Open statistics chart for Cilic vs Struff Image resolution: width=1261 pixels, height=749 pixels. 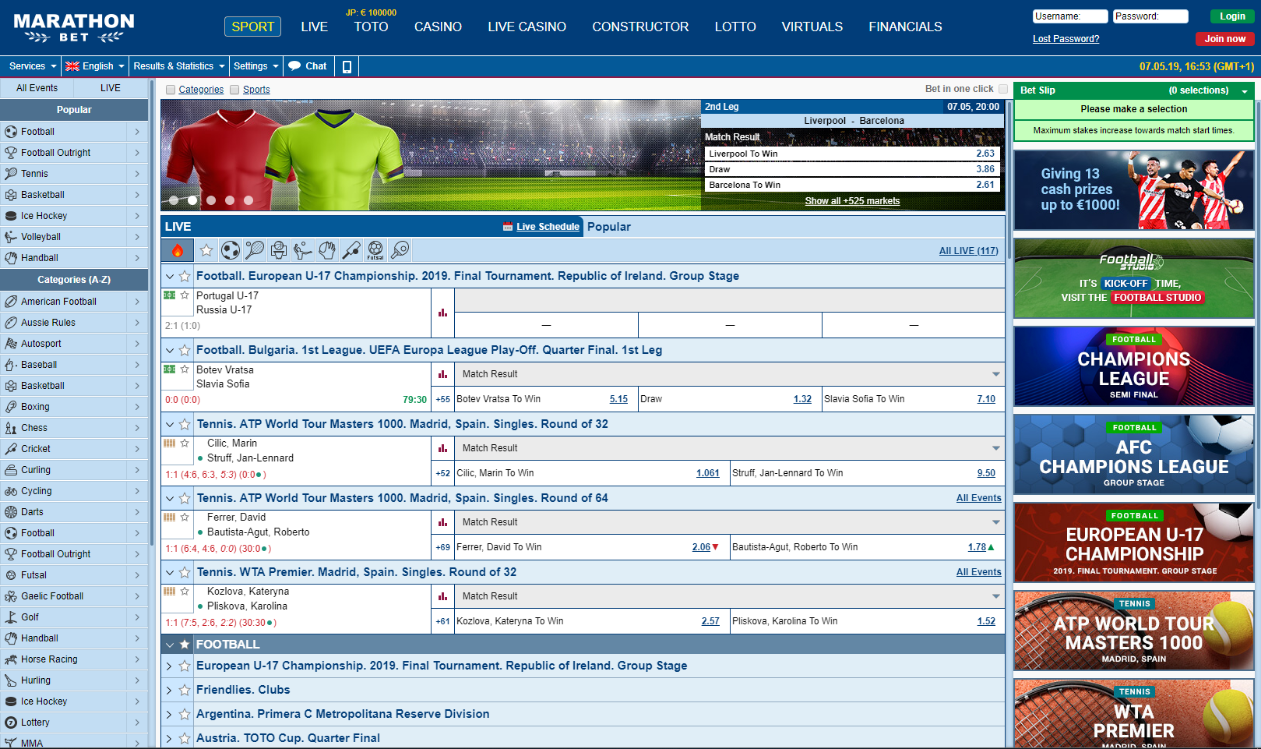tap(442, 448)
